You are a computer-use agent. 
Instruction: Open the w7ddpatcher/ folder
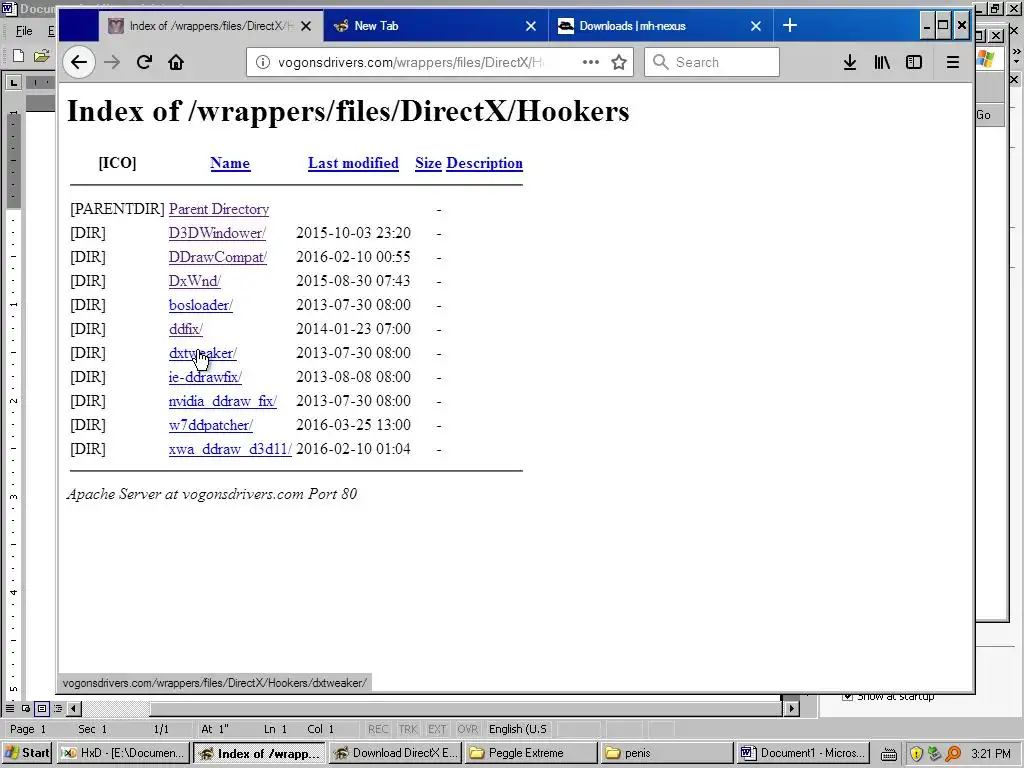(210, 425)
